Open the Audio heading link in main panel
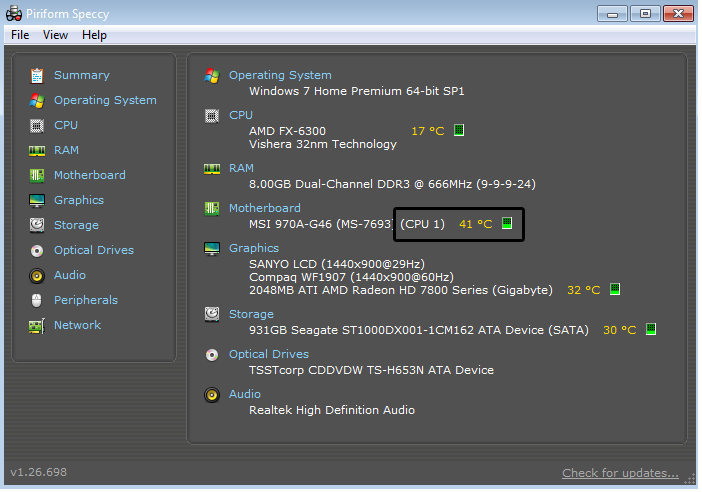Screen dimensions: 702x492 (244, 394)
